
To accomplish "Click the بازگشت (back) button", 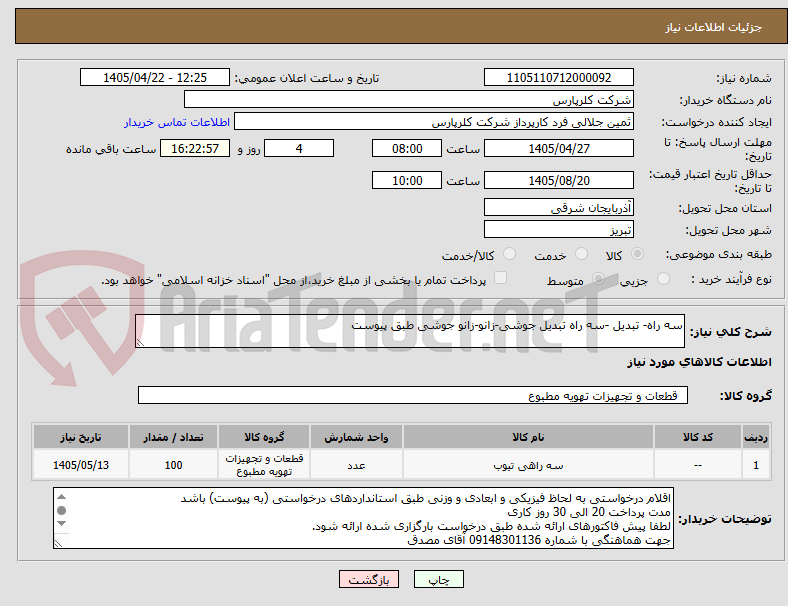I will (x=369, y=579).
